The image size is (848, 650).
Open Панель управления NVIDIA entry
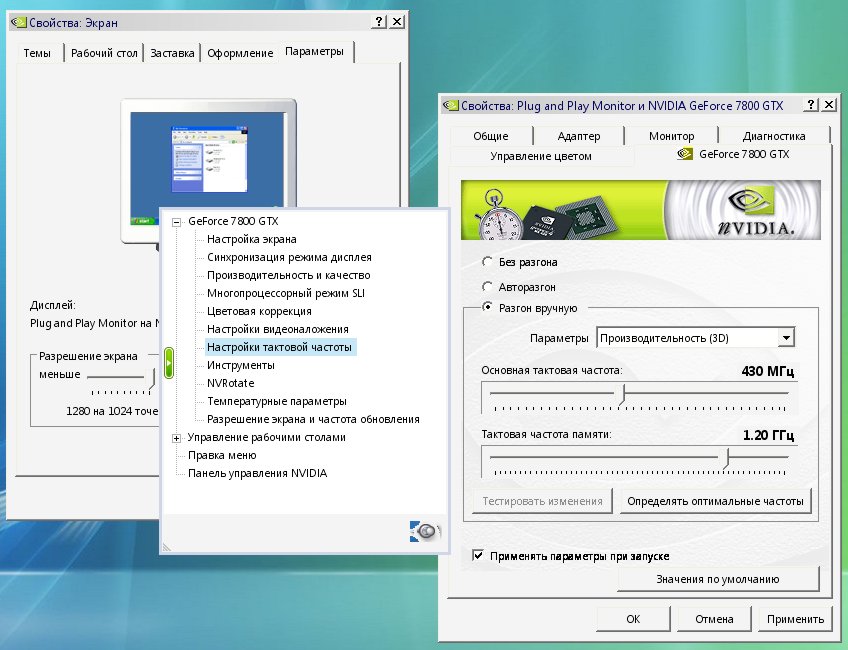pos(257,473)
